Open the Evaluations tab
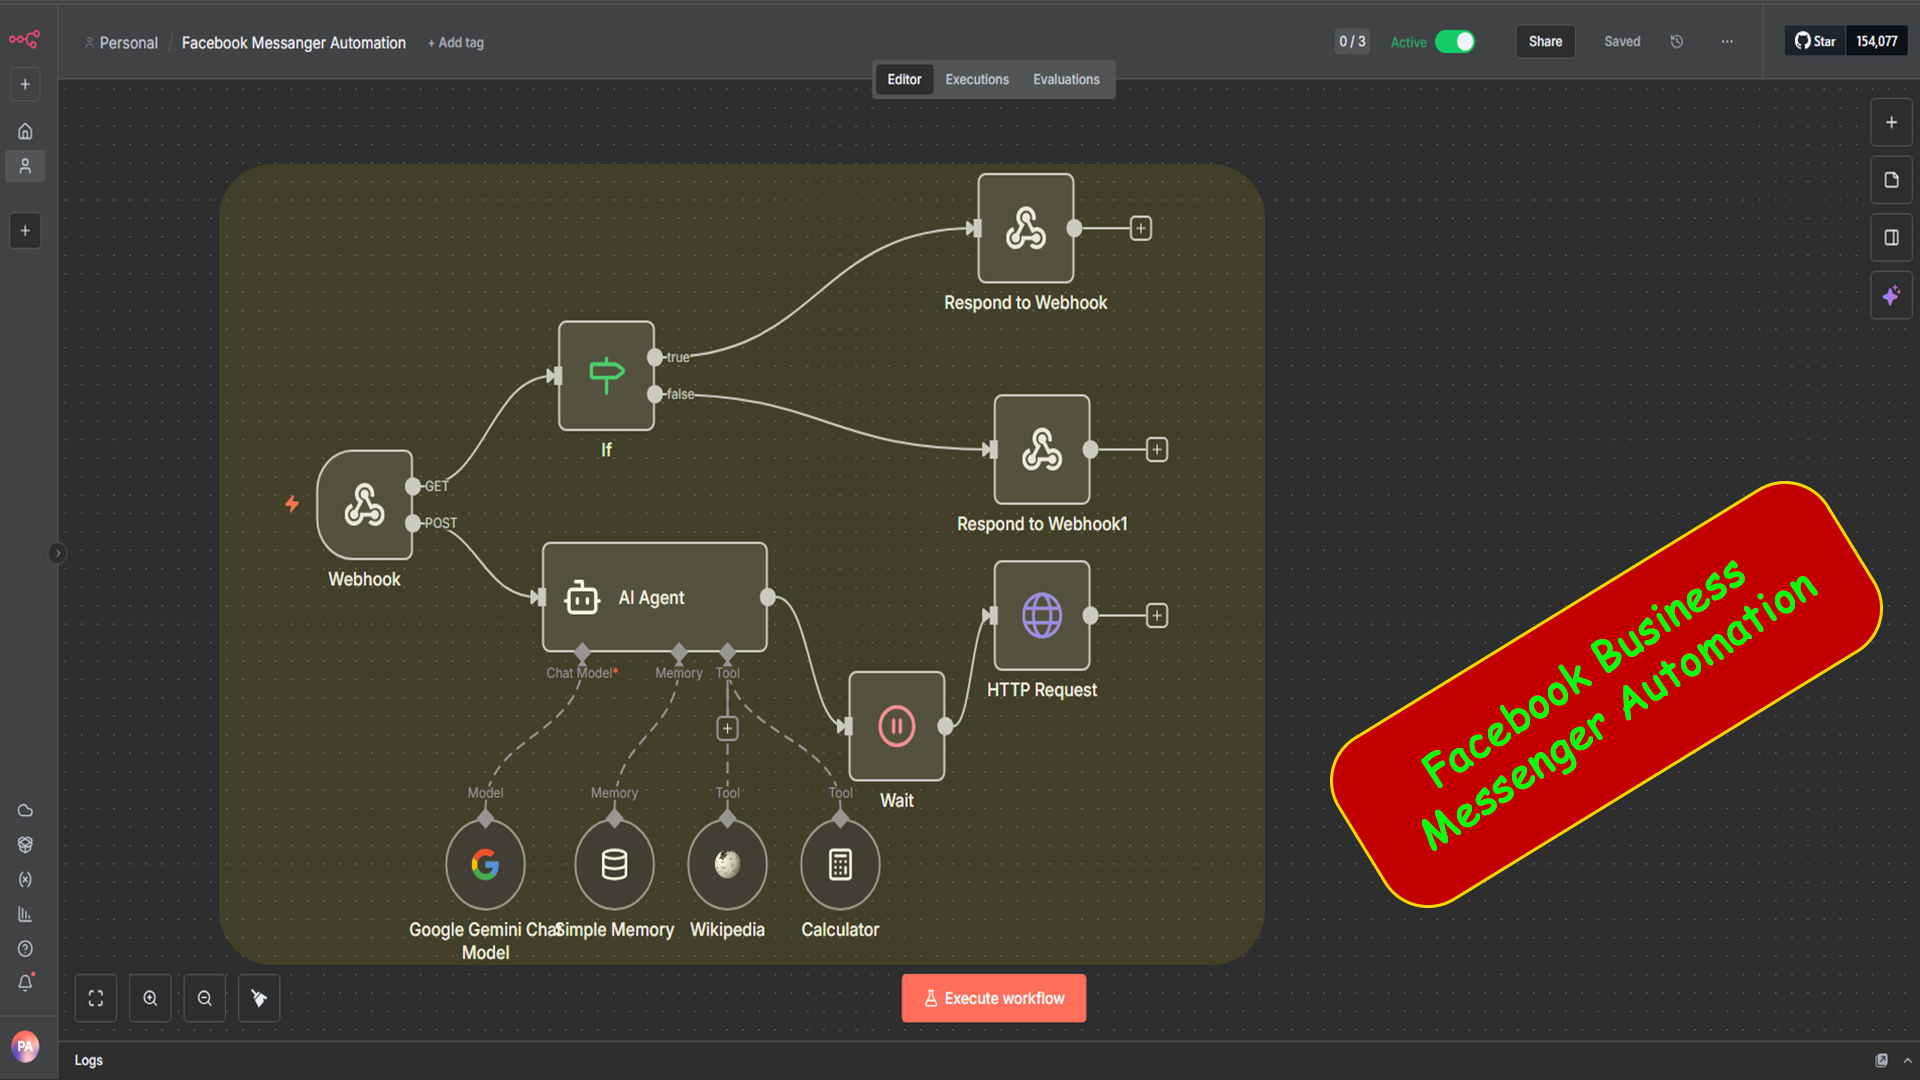This screenshot has height=1080, width=1920. (x=1066, y=79)
